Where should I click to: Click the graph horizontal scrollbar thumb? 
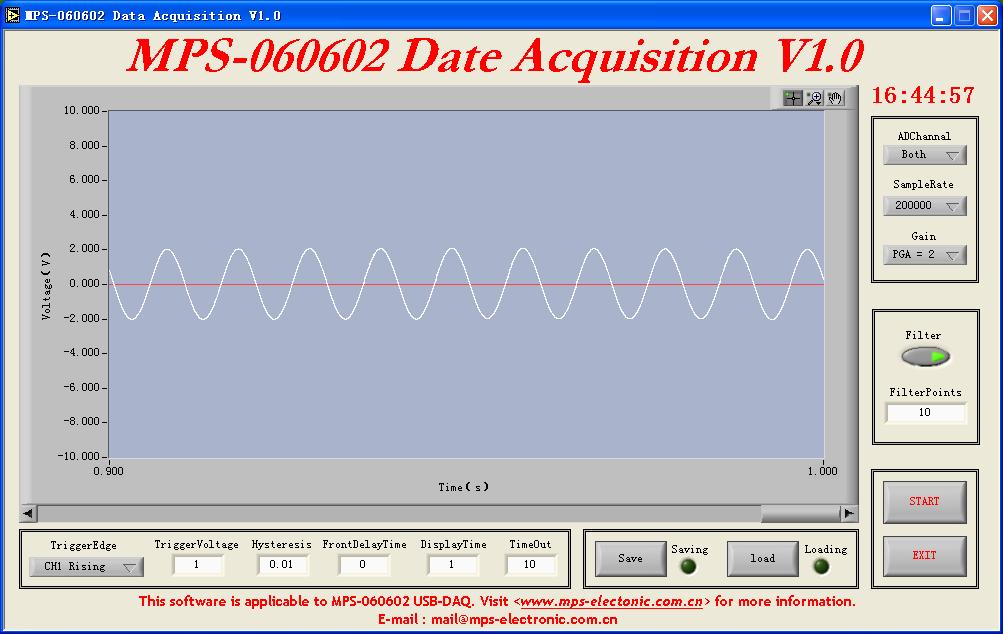800,513
